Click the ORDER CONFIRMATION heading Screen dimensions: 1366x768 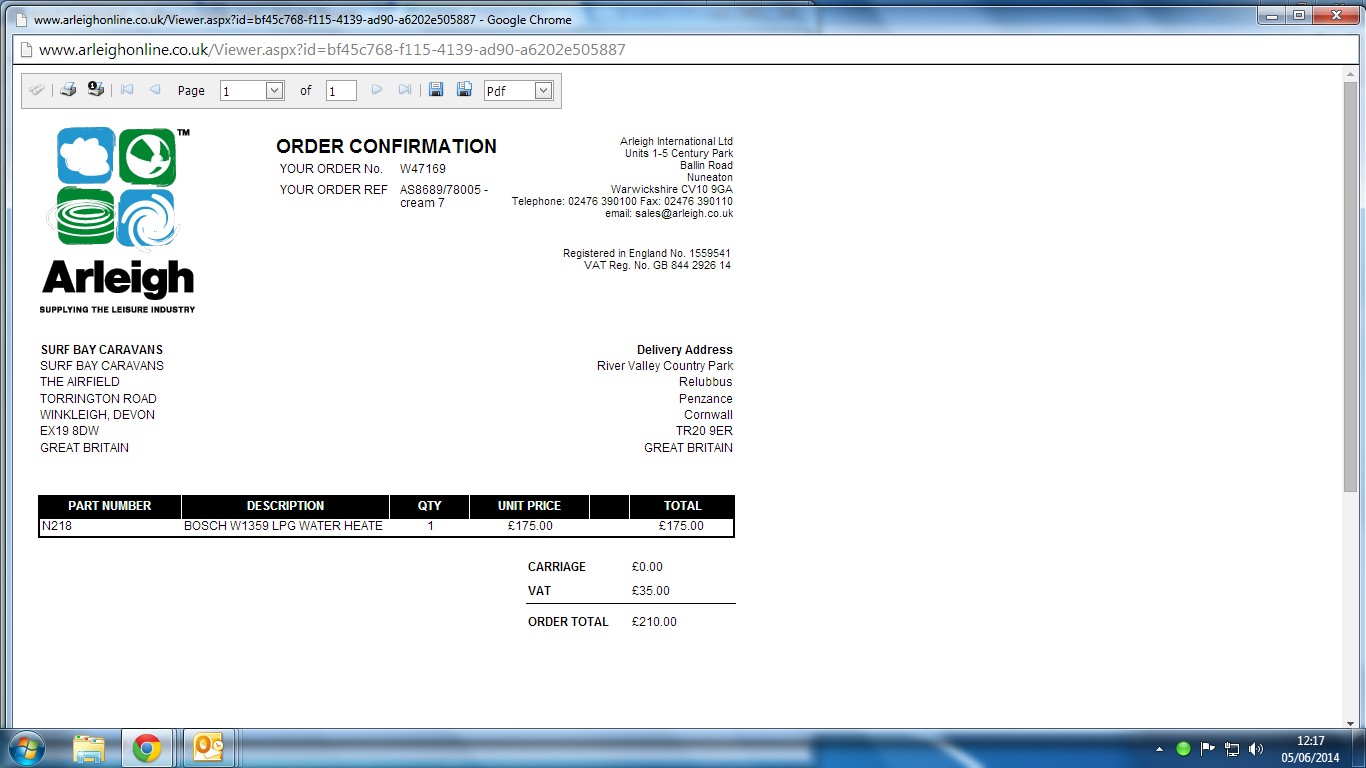point(387,146)
